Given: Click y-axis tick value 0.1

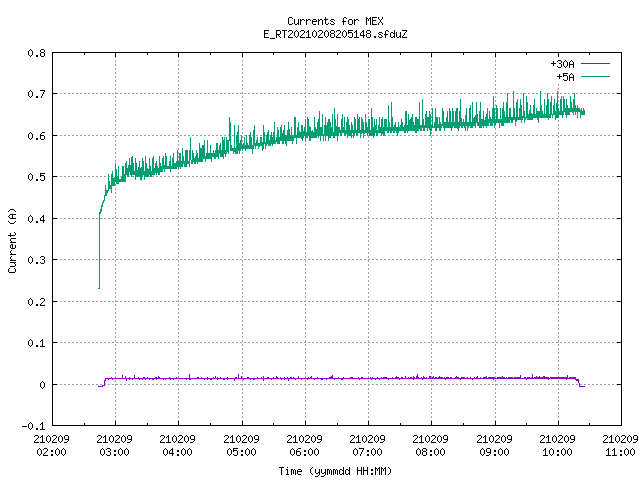Looking at the screenshot, I should 36,343.
